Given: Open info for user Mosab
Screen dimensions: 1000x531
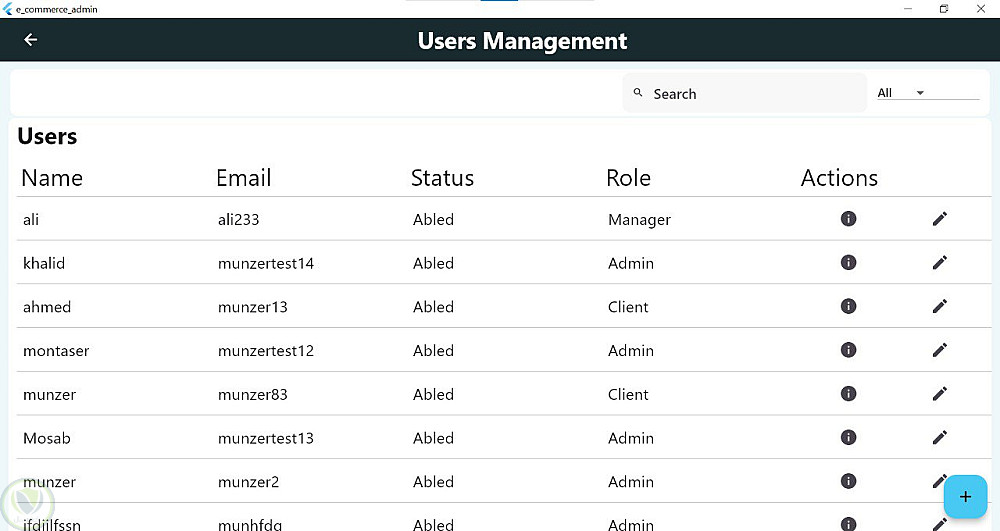Looking at the screenshot, I should click(x=848, y=437).
